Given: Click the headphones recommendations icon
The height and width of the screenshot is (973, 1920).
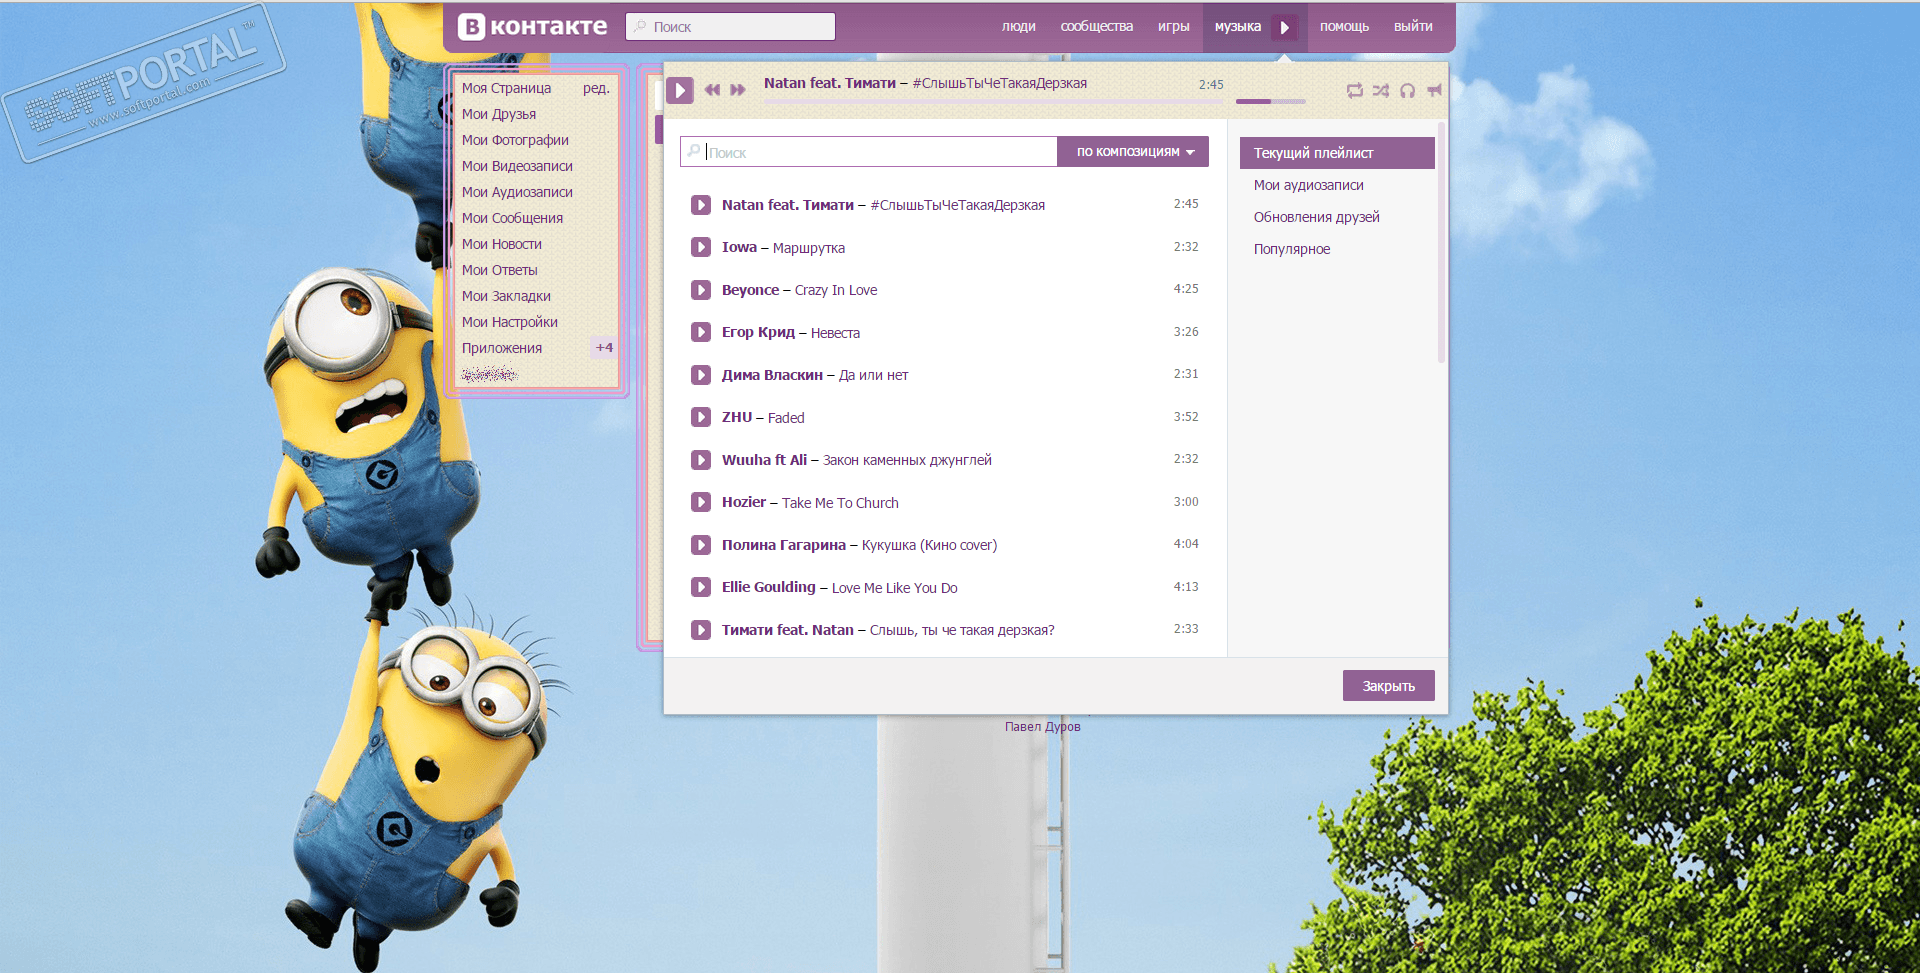Looking at the screenshot, I should [1408, 91].
